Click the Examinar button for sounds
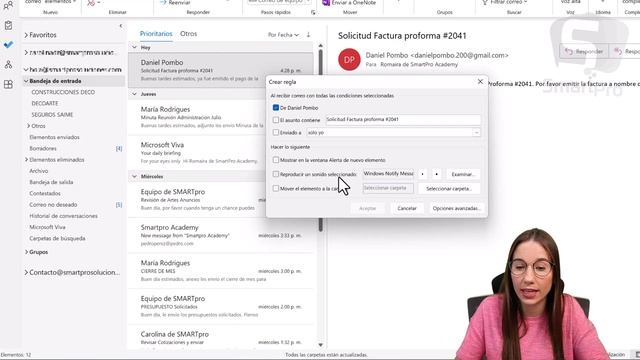Viewport: 640px width, 360px height. [463, 174]
